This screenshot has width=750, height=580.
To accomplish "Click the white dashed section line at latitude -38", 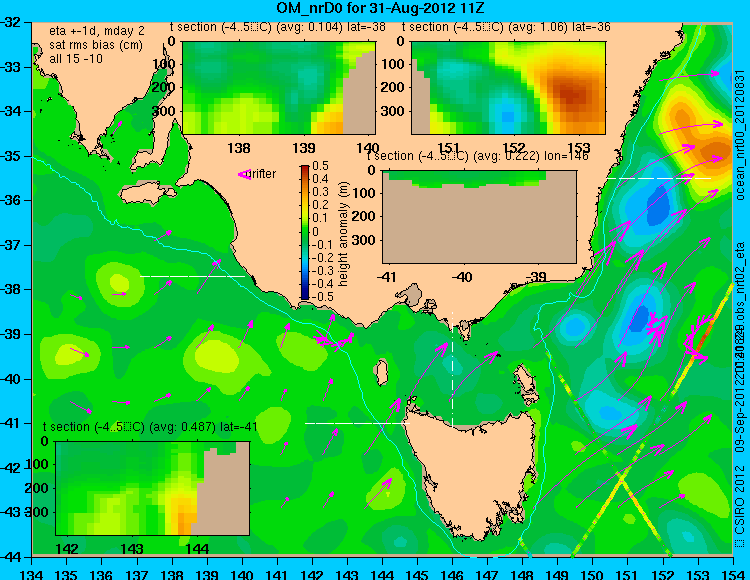I will (192, 276).
